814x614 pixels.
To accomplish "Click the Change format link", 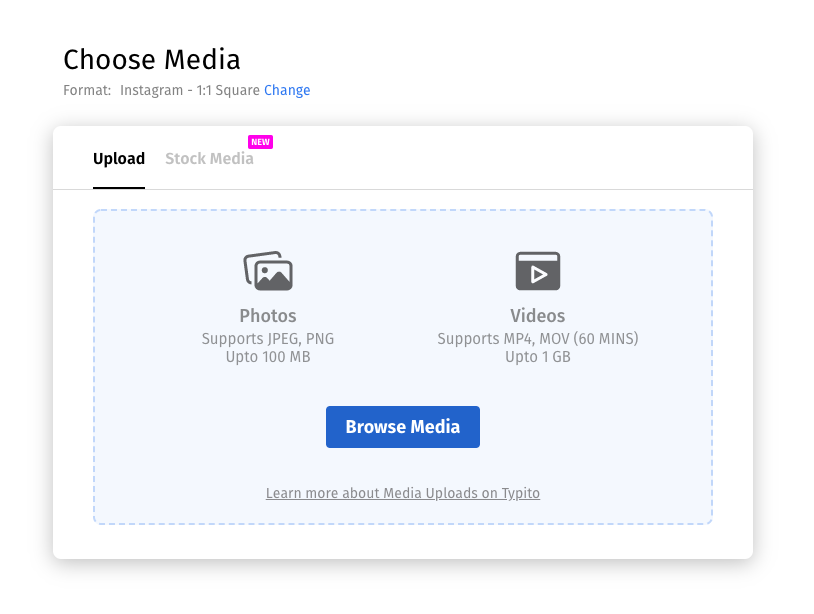I will [287, 90].
